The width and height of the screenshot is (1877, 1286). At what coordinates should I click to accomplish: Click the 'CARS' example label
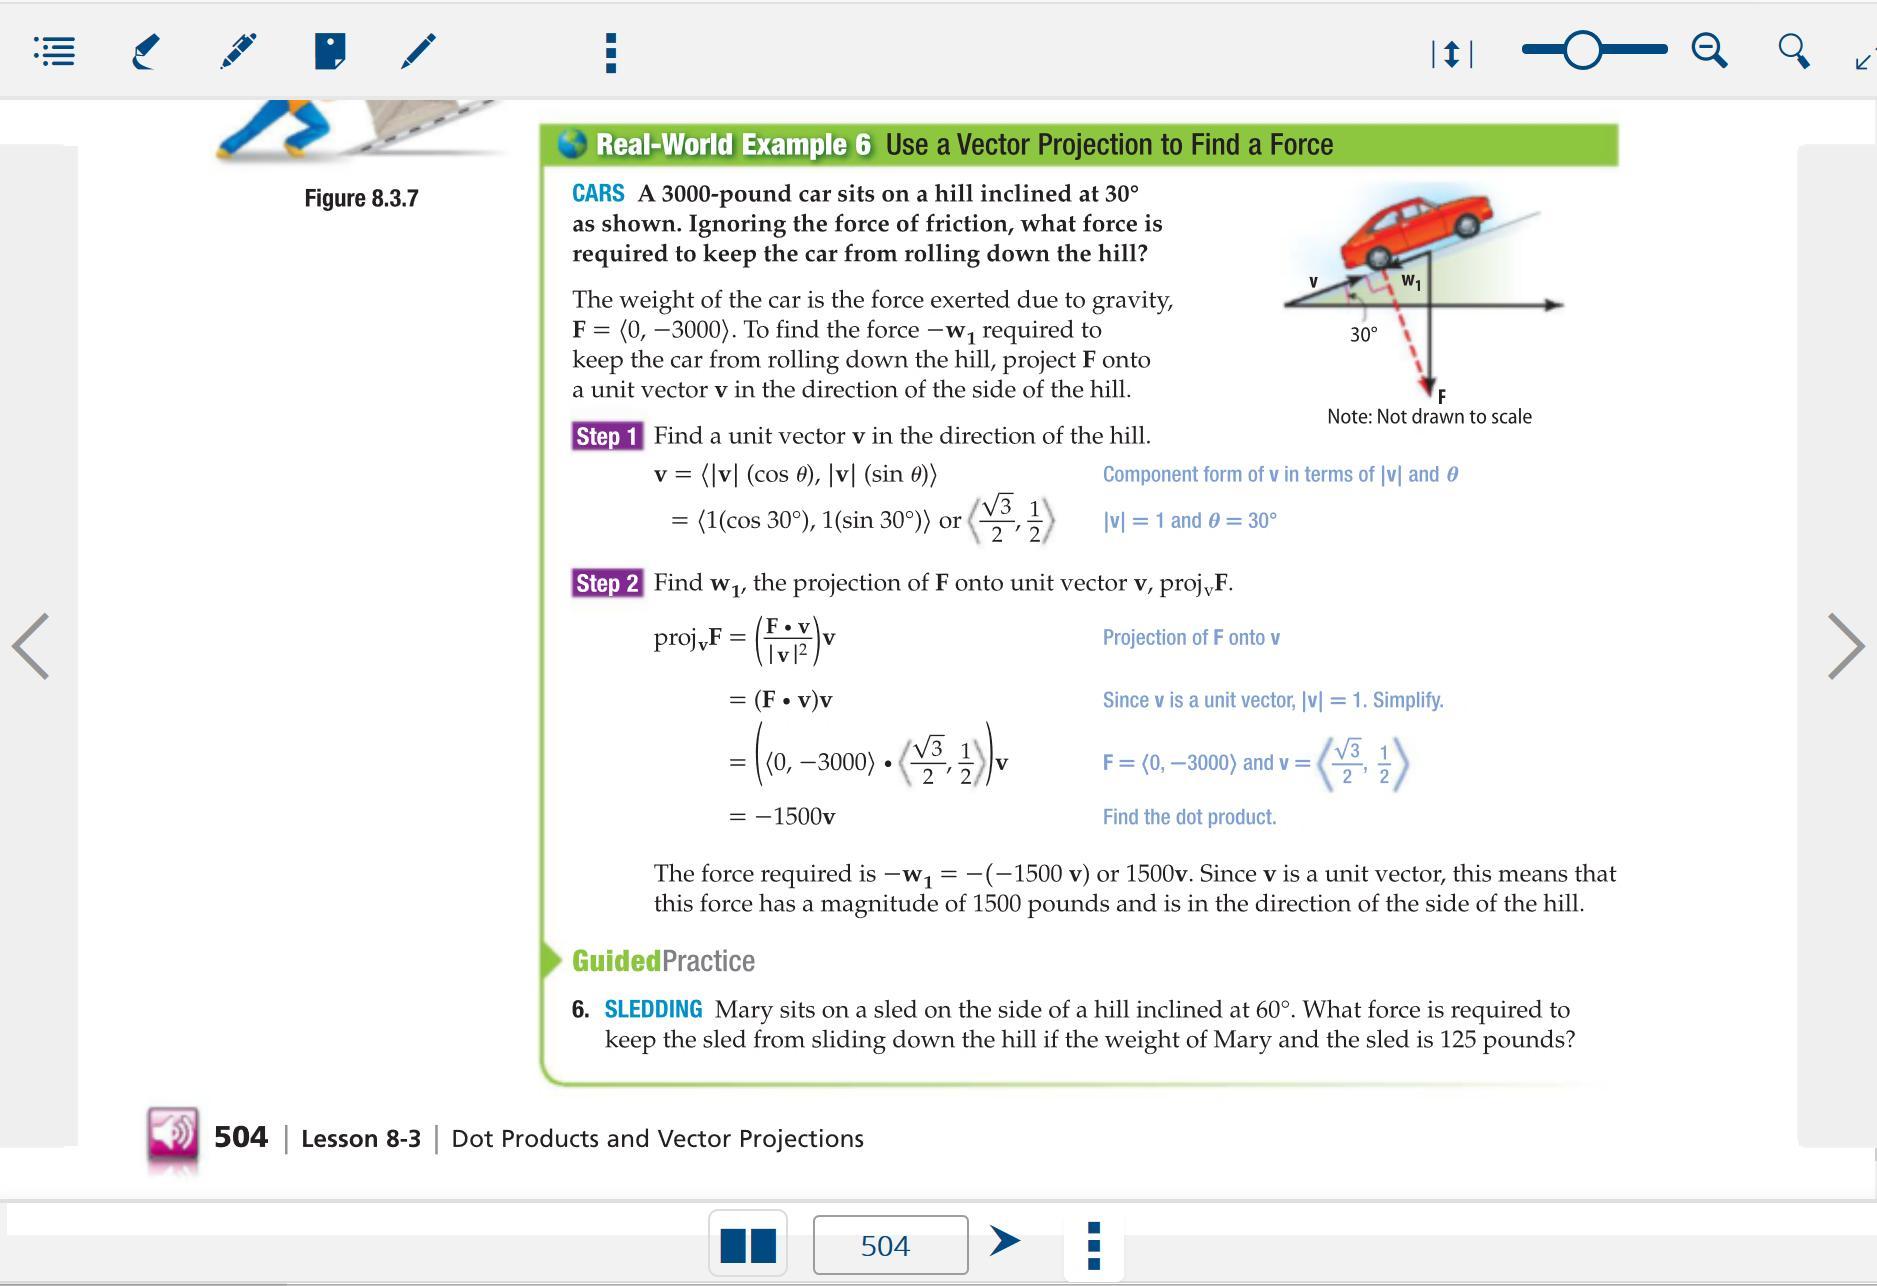point(598,193)
